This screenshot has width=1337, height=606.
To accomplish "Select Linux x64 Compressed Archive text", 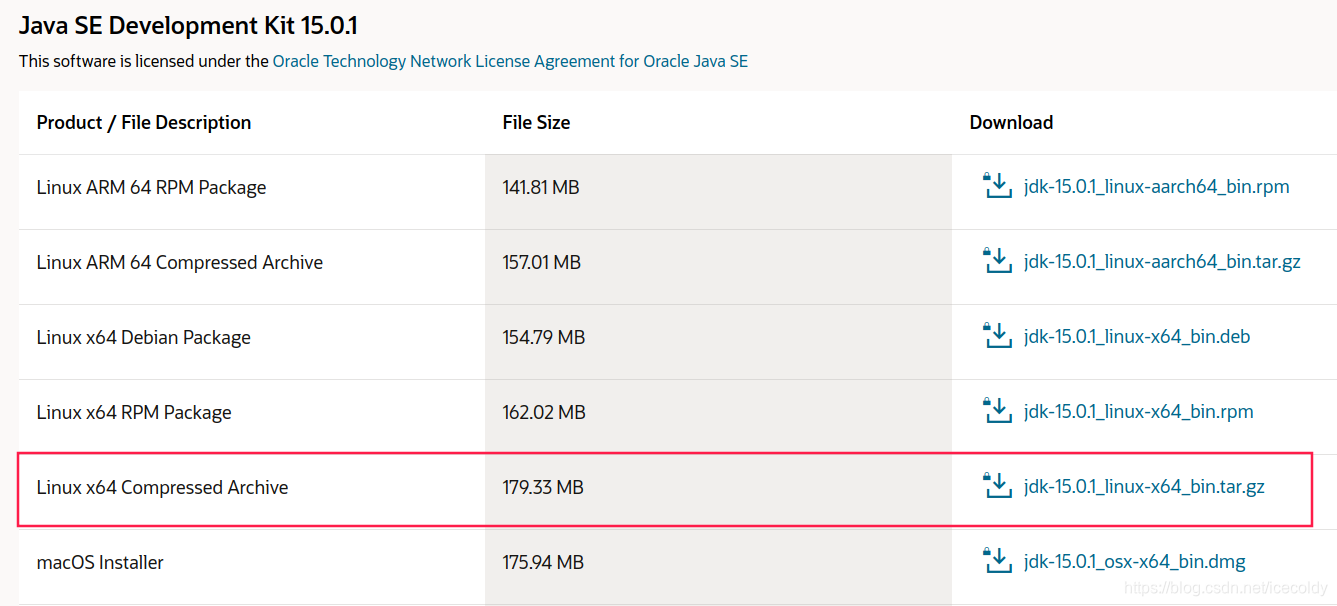I will [x=163, y=488].
